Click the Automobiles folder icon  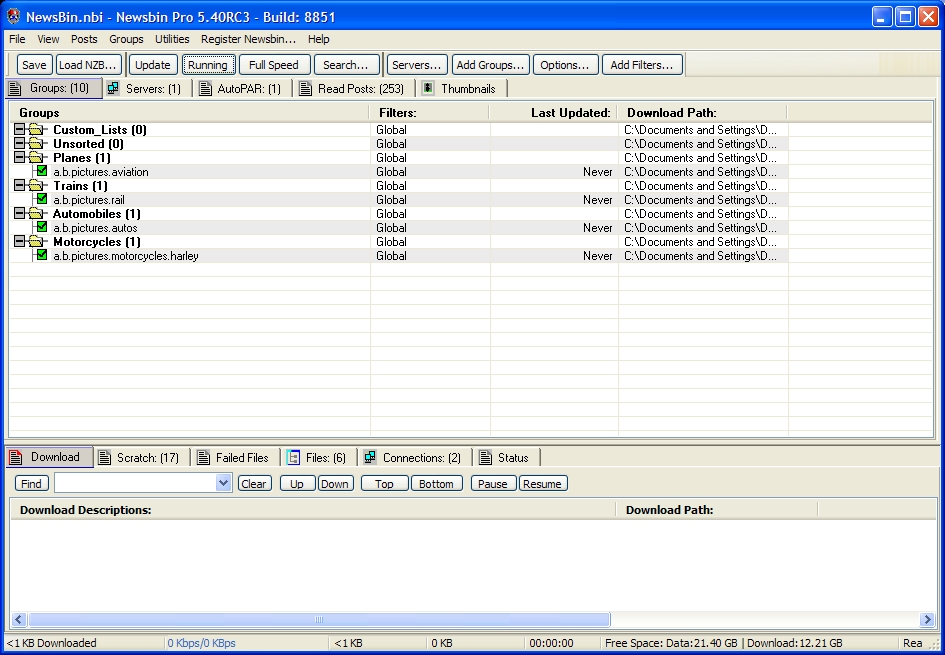pyautogui.click(x=37, y=213)
